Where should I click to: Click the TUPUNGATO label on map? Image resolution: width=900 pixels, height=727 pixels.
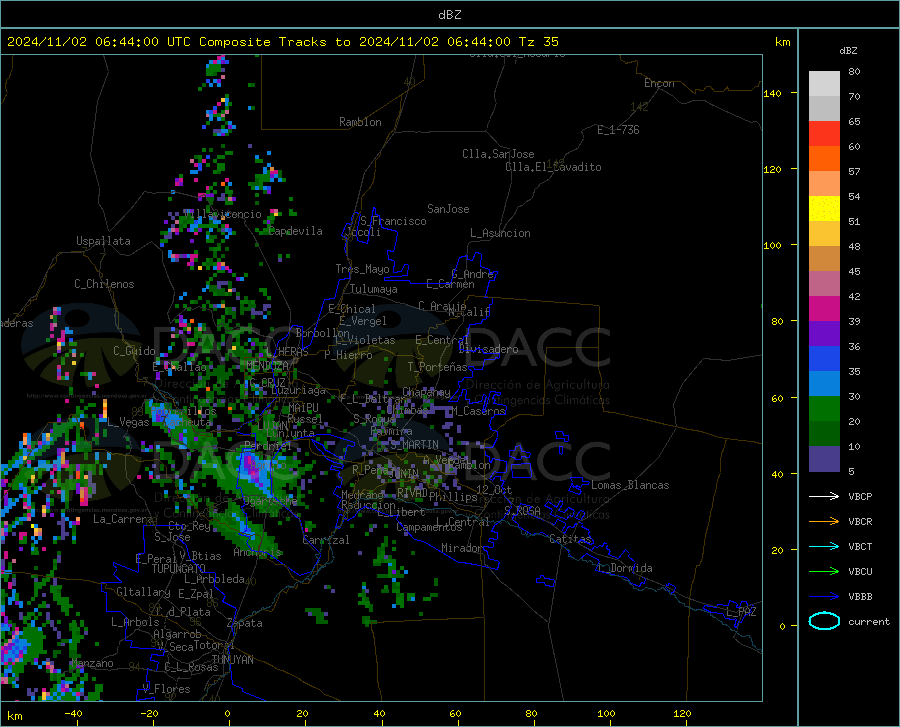pos(178,569)
